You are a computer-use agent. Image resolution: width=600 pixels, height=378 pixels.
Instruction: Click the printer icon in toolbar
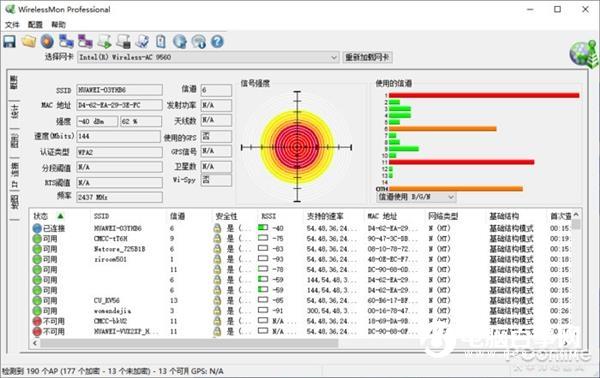point(123,41)
